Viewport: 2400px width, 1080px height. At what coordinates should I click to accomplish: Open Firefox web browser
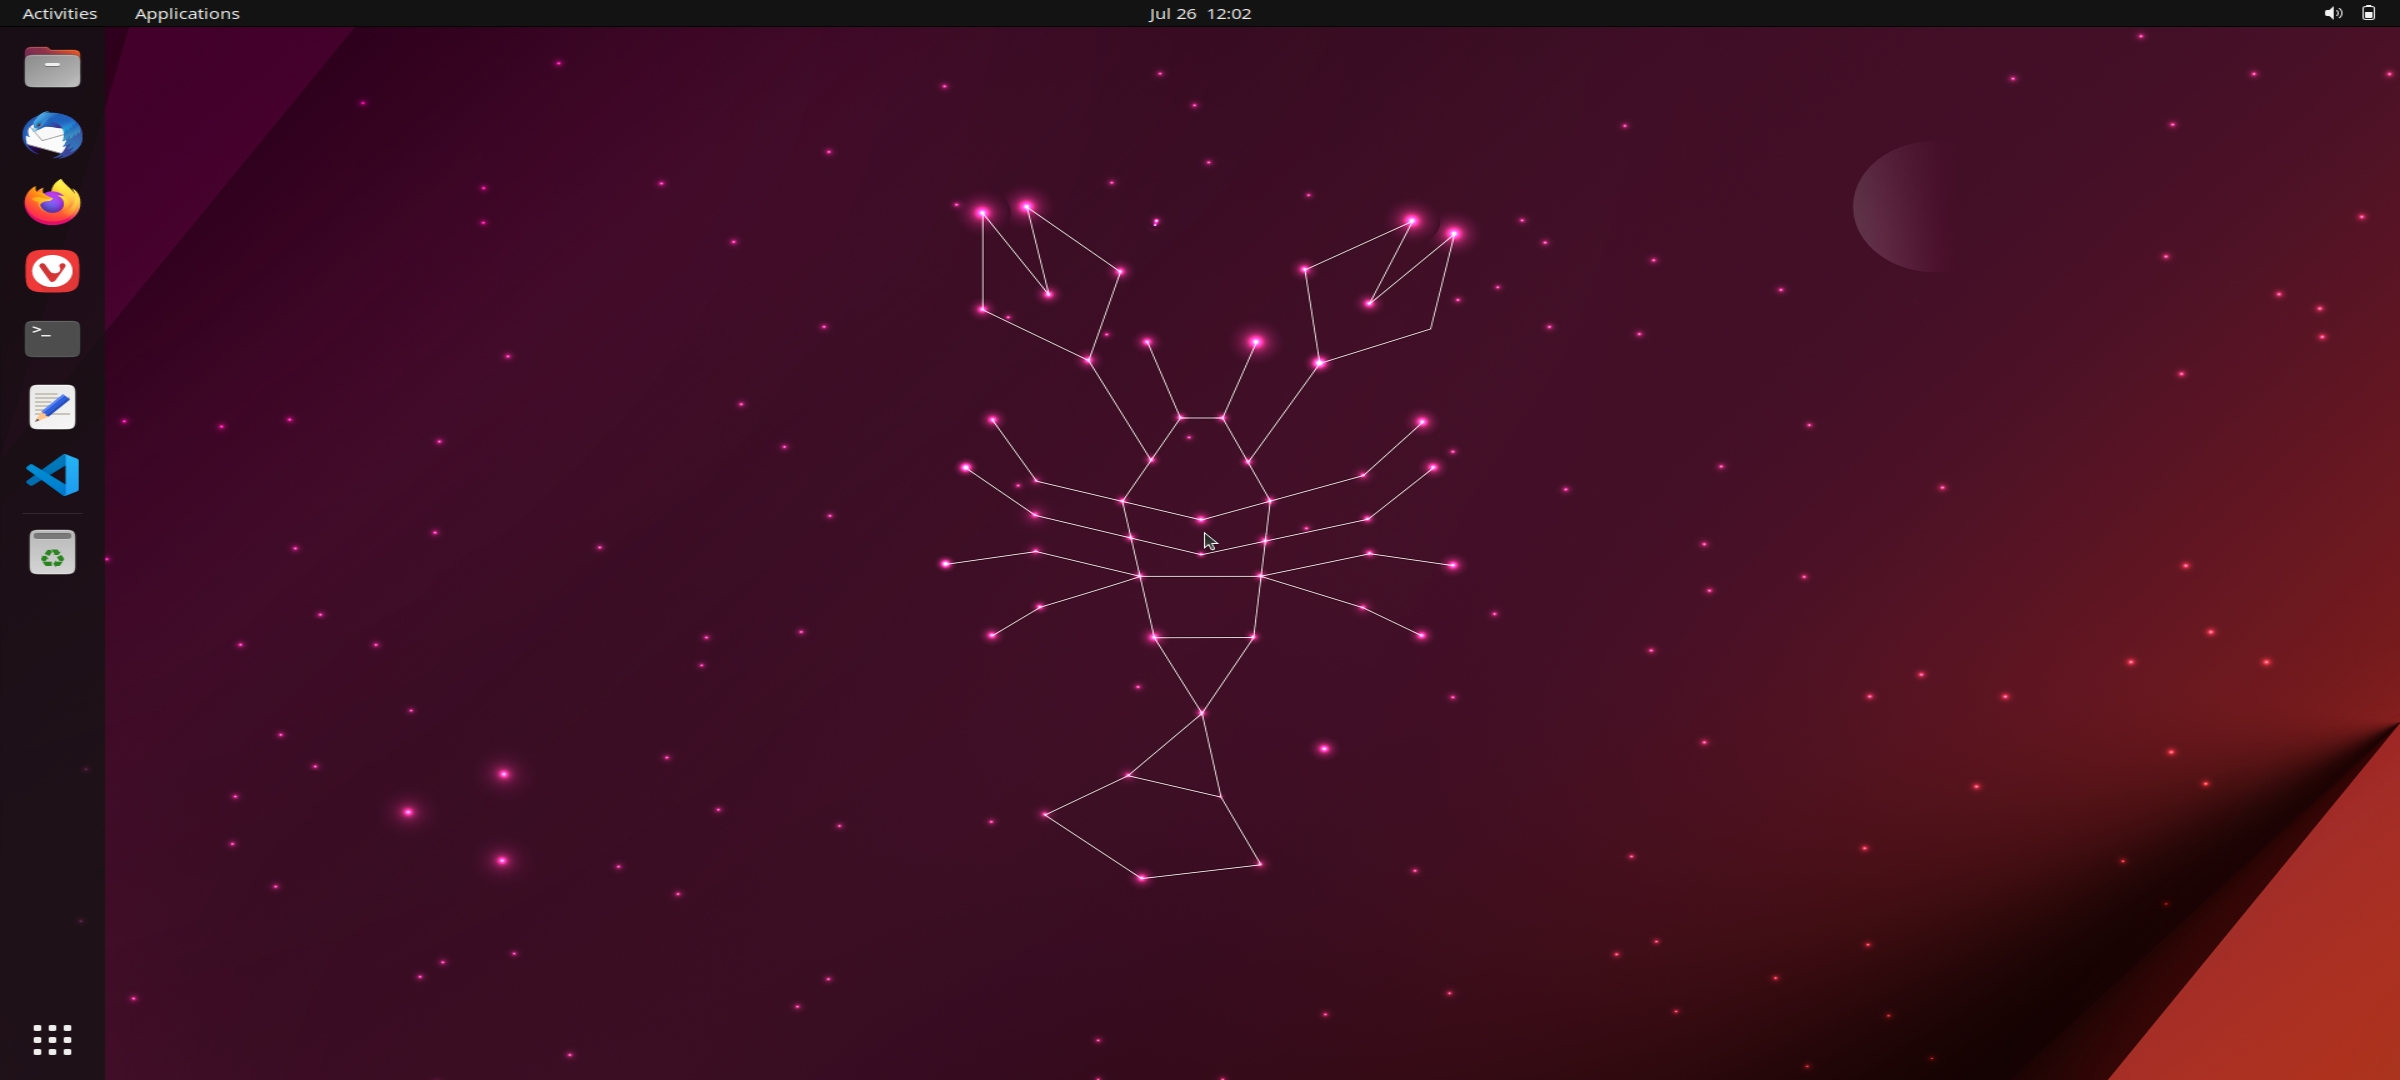tap(52, 203)
